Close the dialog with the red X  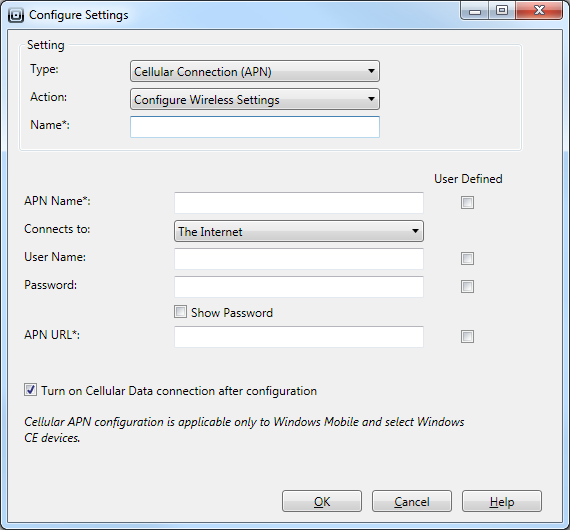(539, 11)
